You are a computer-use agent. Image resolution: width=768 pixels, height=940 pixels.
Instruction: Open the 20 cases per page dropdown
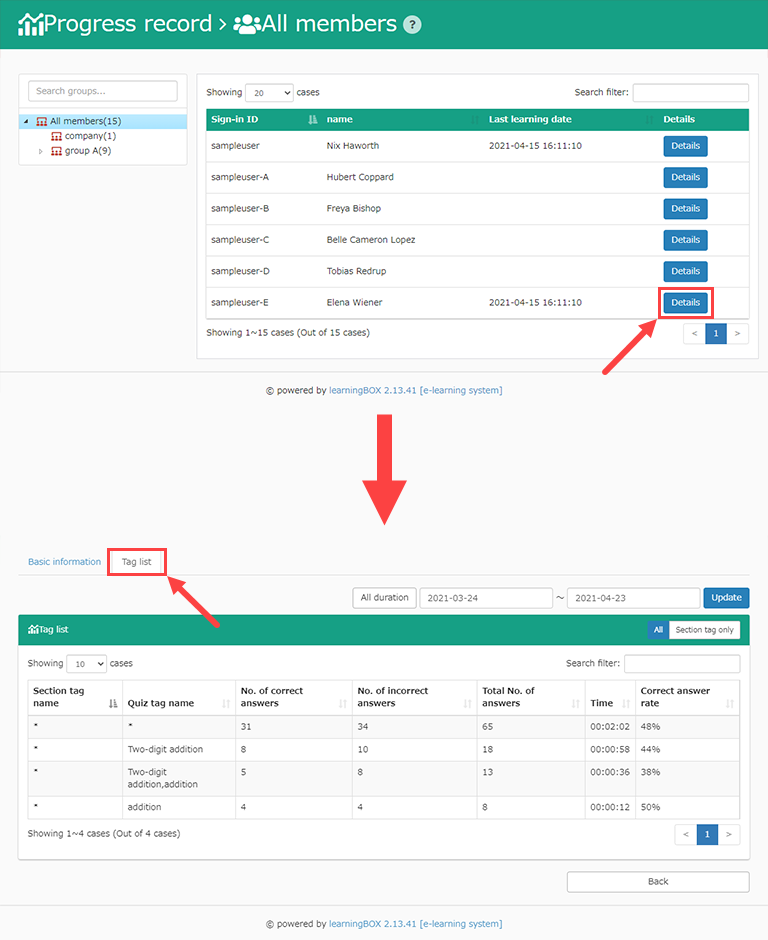coord(269,93)
